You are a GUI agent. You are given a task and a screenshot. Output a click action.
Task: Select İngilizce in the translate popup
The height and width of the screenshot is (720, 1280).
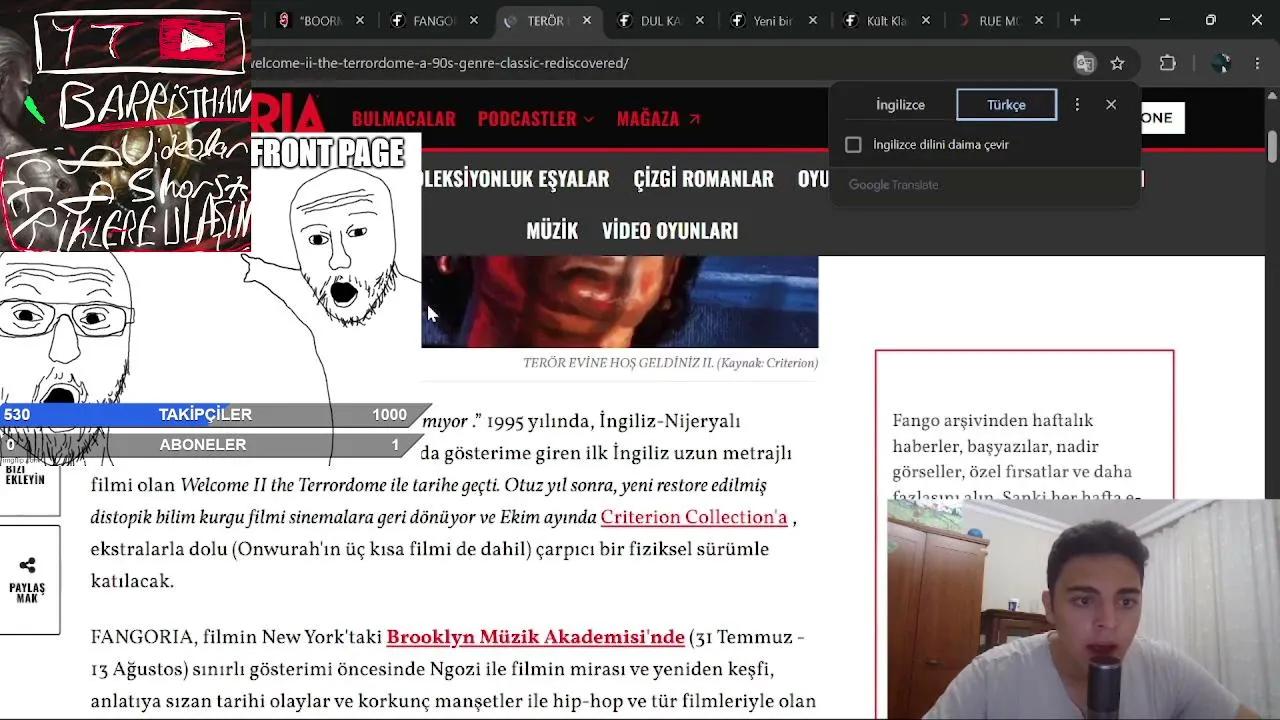pyautogui.click(x=900, y=105)
